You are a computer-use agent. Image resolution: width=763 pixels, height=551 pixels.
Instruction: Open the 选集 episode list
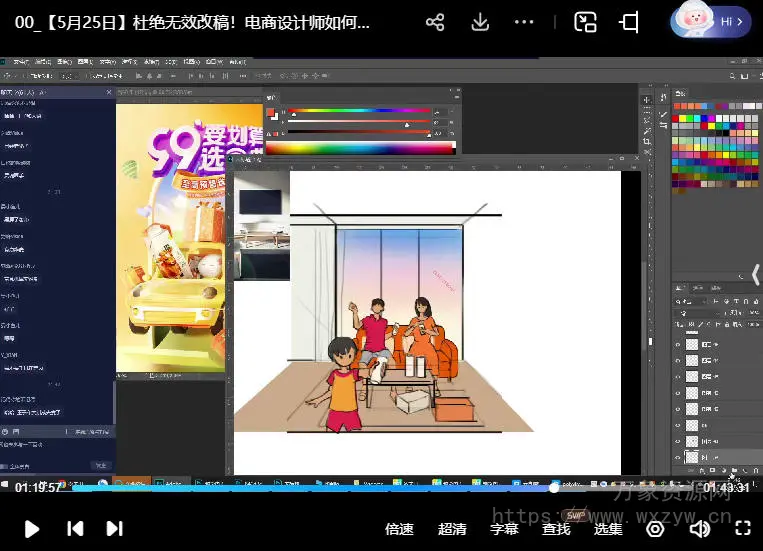(608, 529)
